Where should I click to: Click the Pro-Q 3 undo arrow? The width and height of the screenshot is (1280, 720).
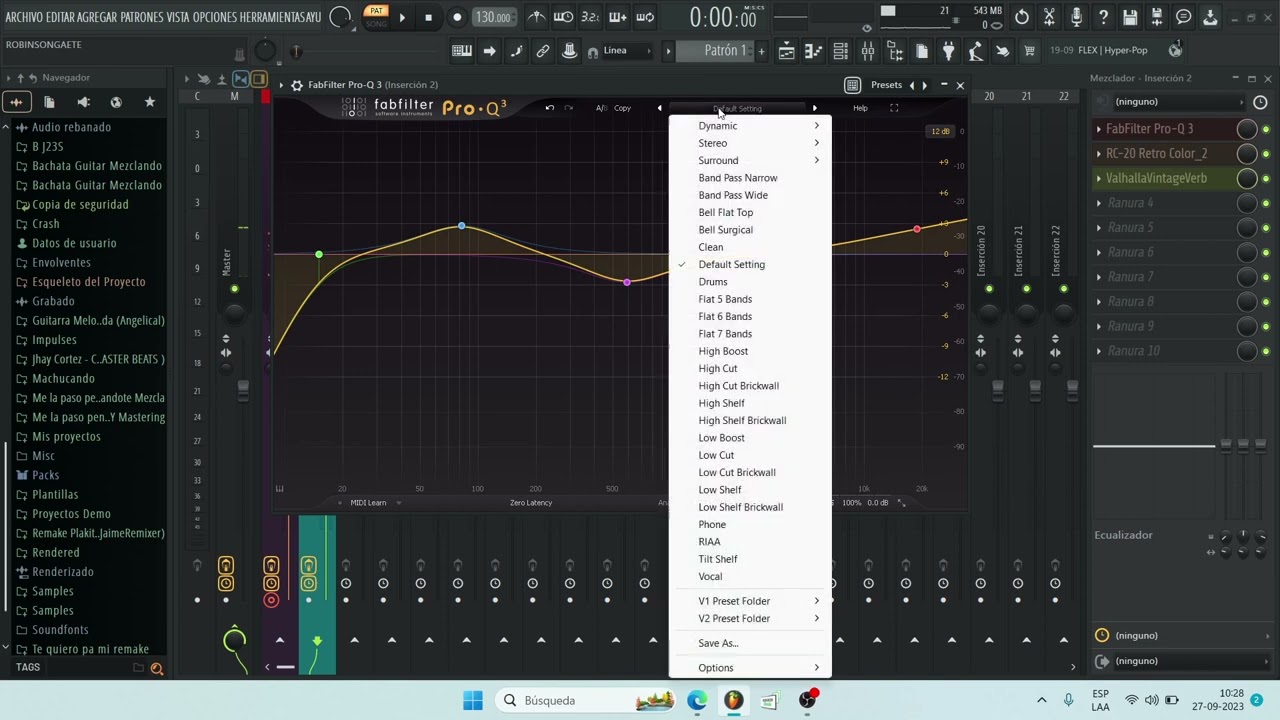point(549,108)
